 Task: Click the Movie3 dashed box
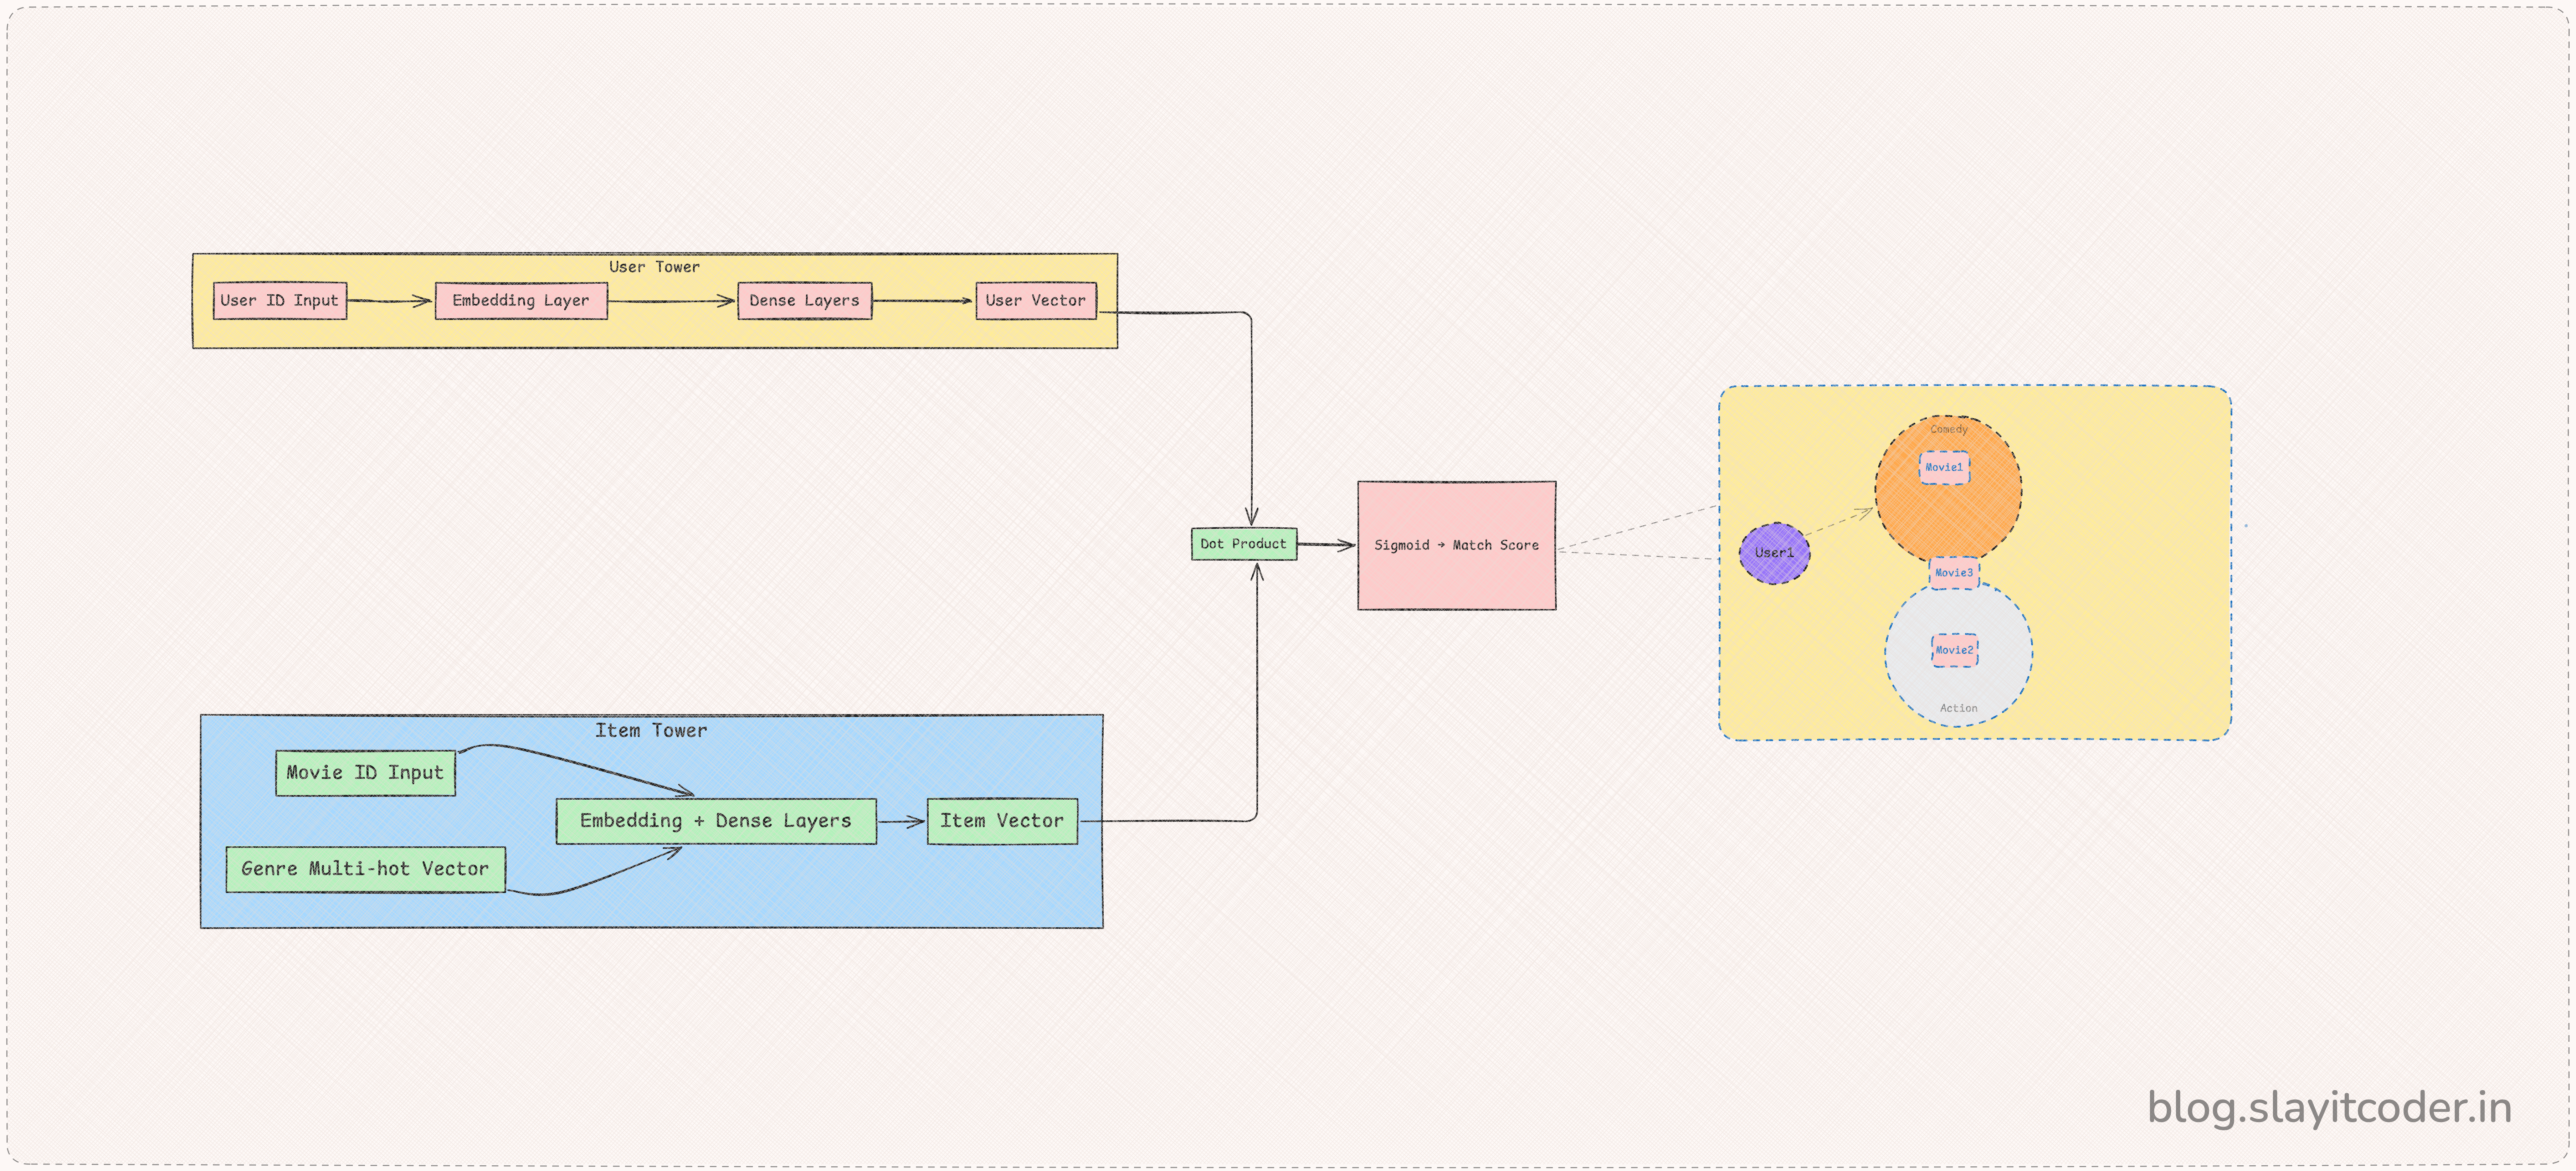[x=1954, y=573]
